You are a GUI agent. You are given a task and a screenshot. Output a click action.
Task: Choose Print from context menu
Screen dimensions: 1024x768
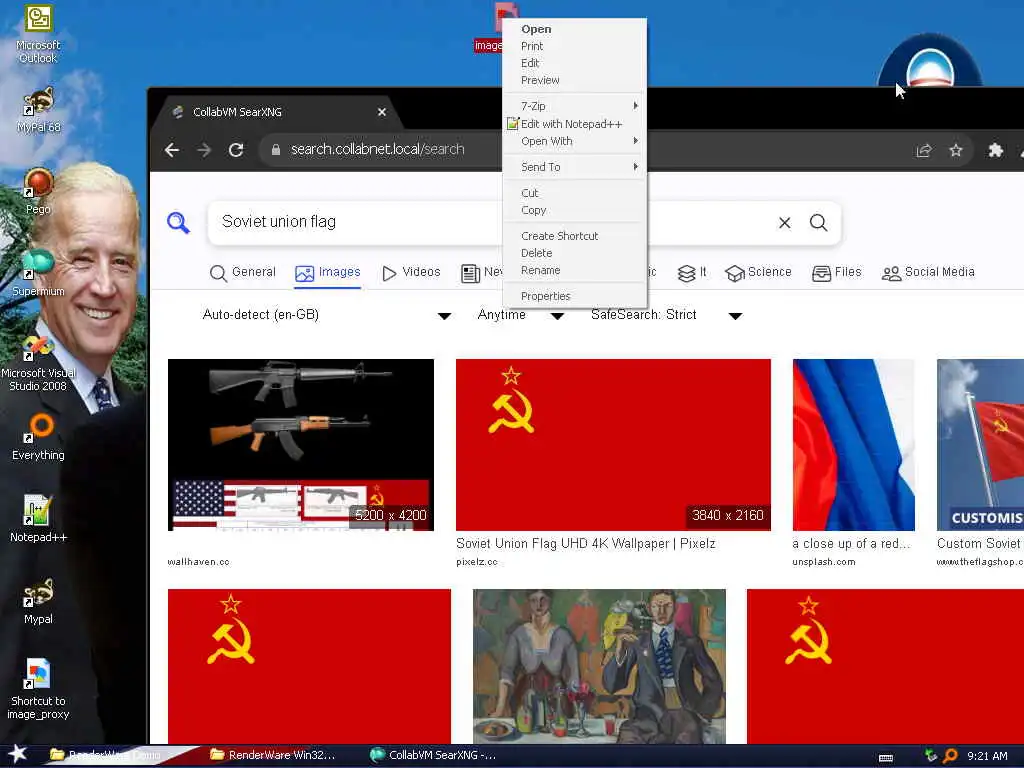pyautogui.click(x=575, y=46)
